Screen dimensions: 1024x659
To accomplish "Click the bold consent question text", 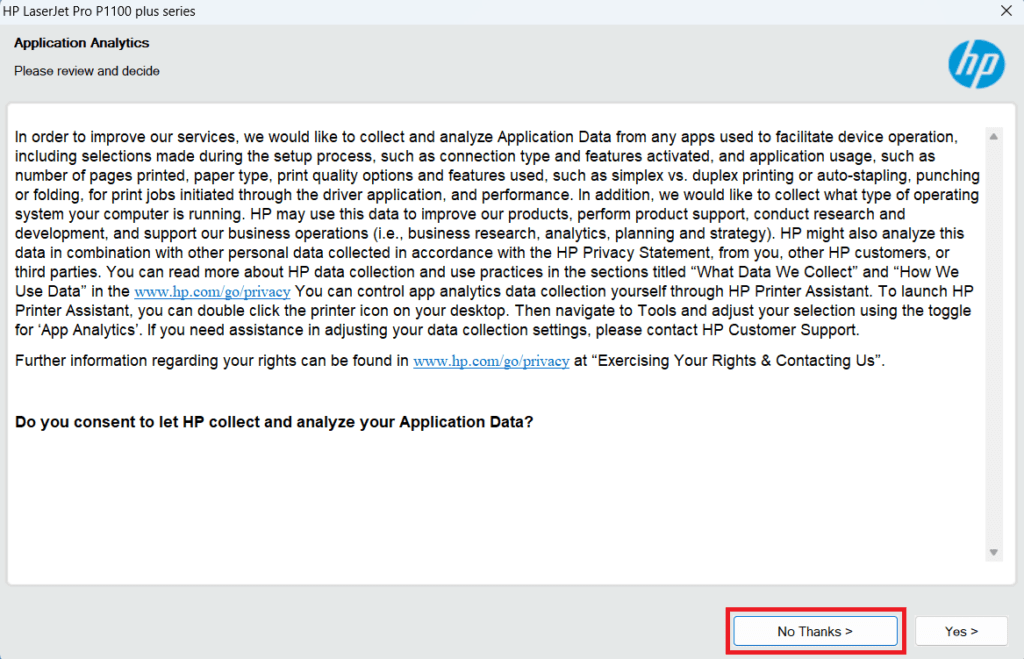I will click(x=274, y=422).
